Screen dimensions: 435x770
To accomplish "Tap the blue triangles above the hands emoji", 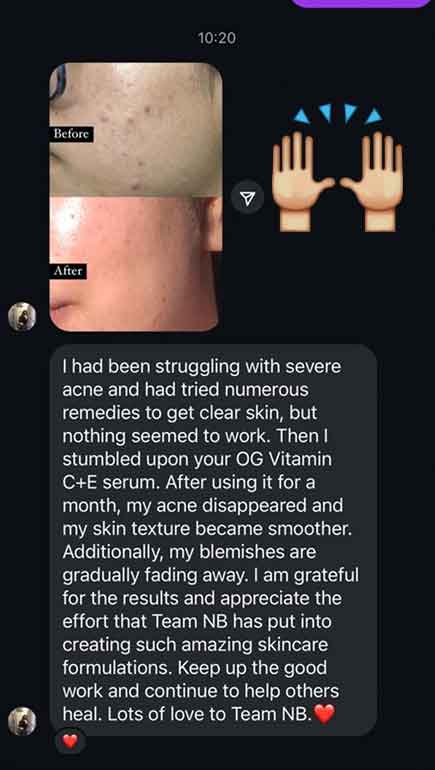I will [338, 114].
